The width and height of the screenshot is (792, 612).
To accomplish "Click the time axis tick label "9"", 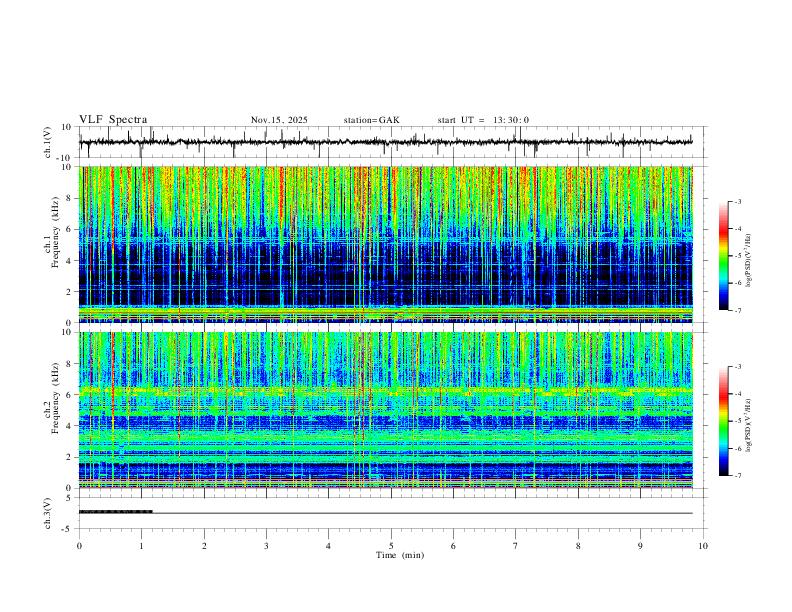I will (x=640, y=546).
